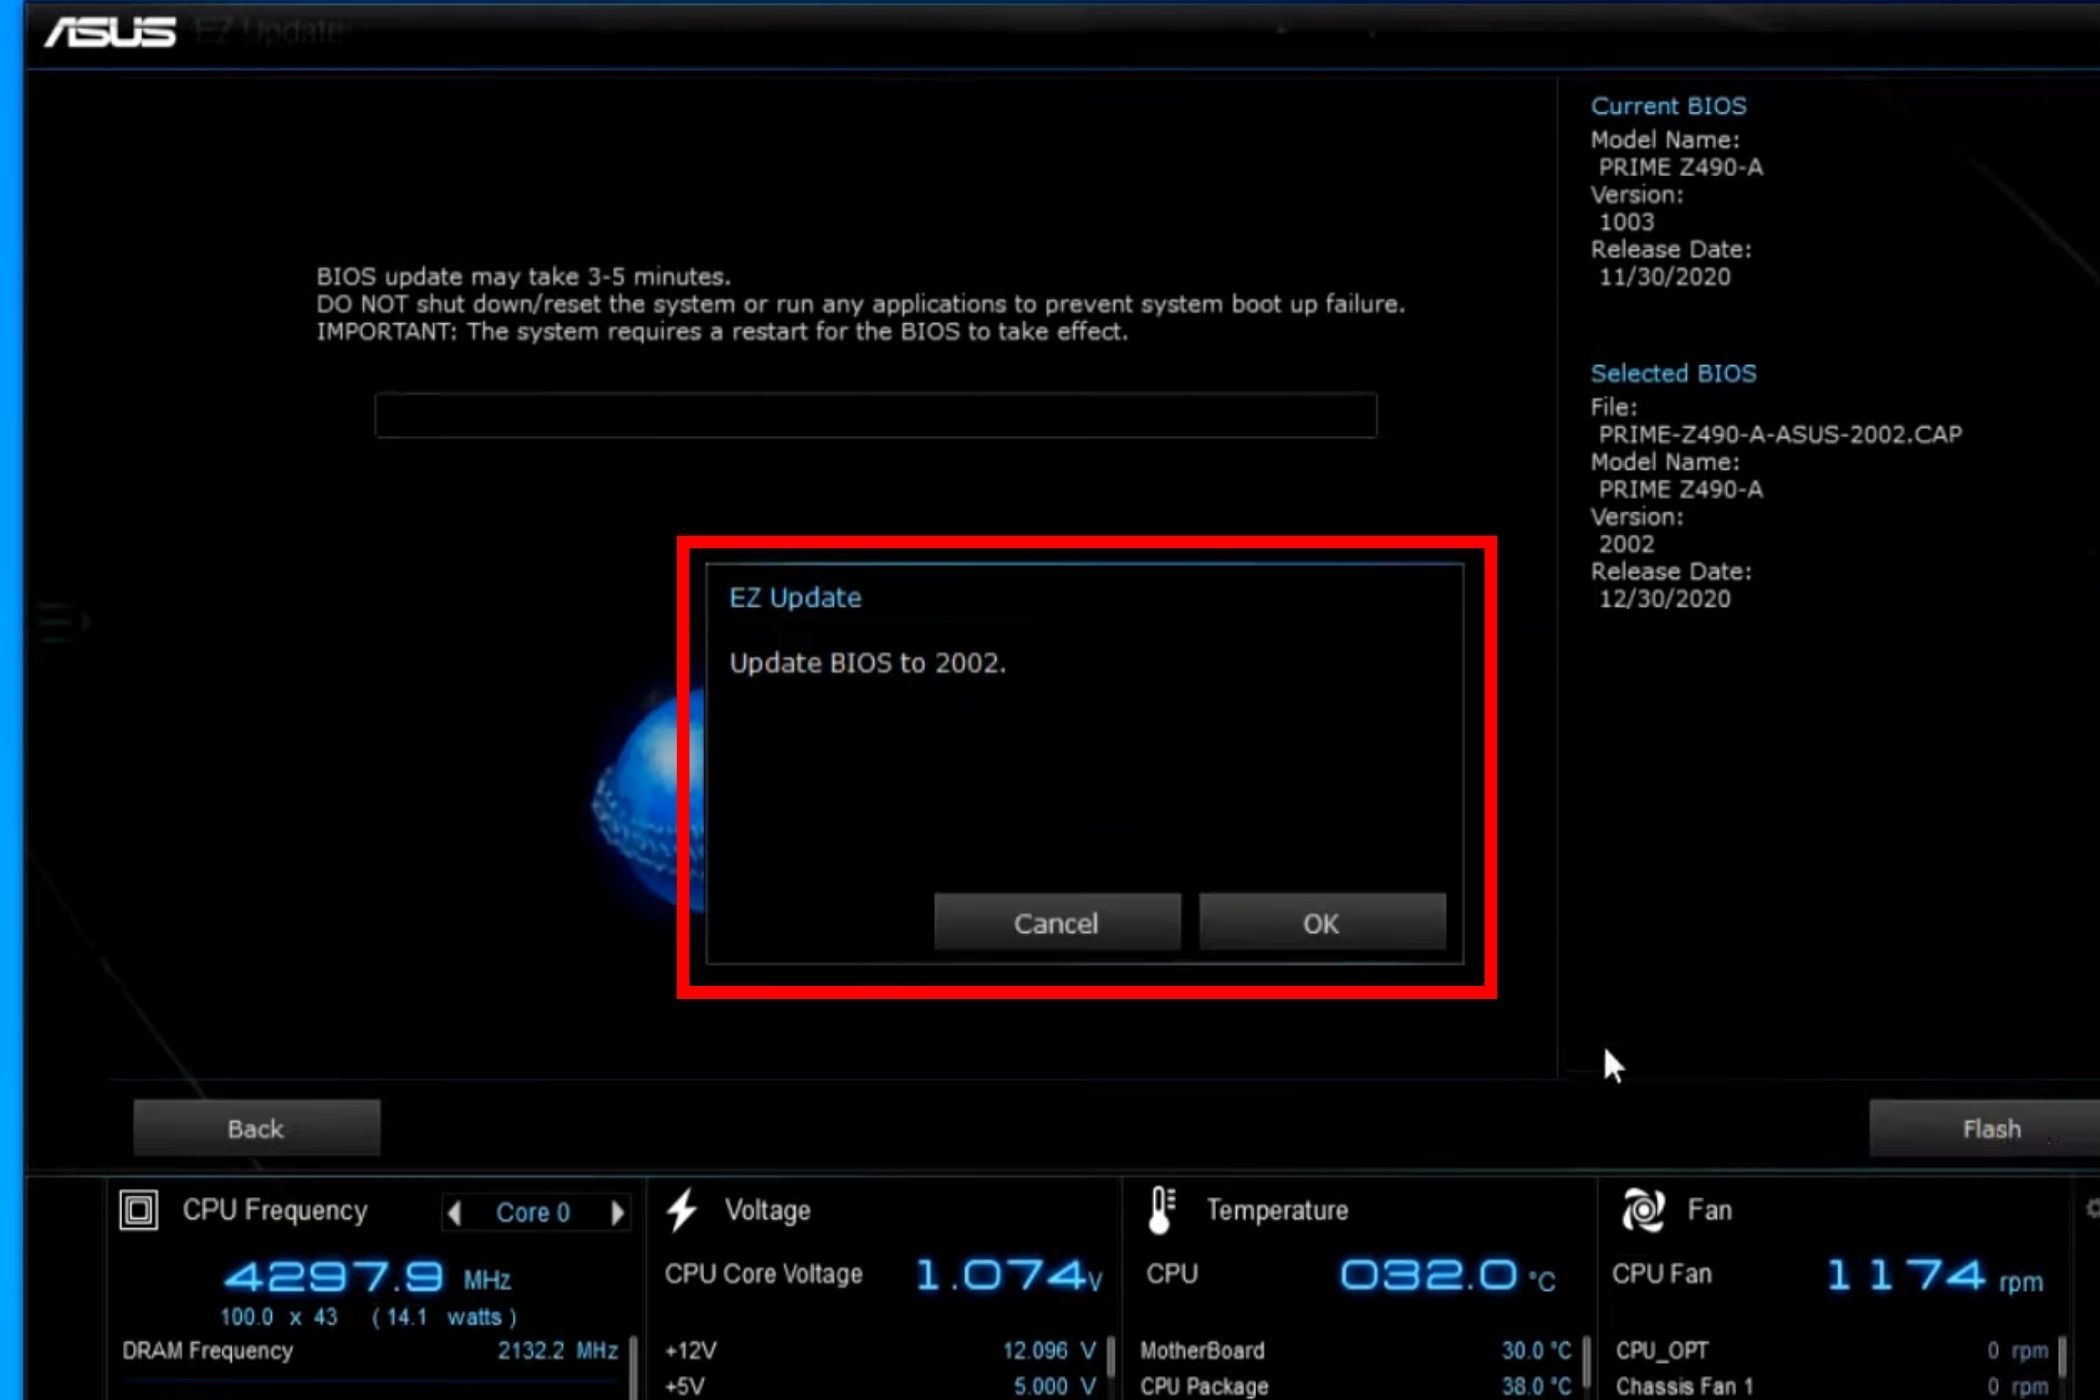Click the BIOS update progress bar
The height and width of the screenshot is (1400, 2100).
tap(876, 415)
